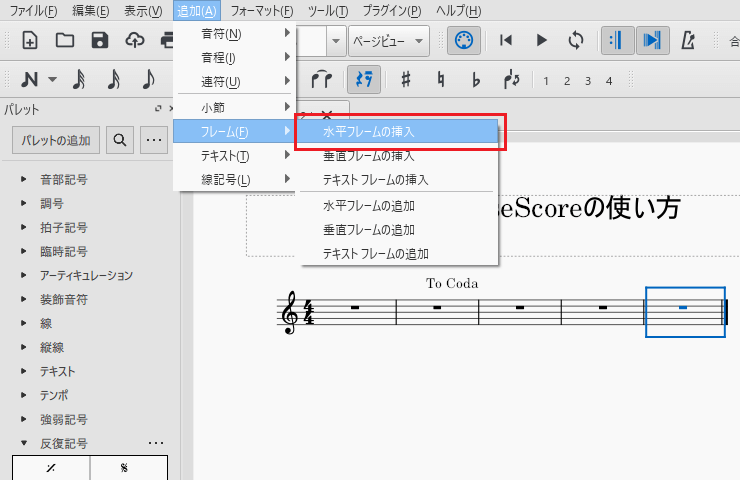Select 水平フレームの挿入 menu entry
The height and width of the screenshot is (480, 740).
pos(396,132)
